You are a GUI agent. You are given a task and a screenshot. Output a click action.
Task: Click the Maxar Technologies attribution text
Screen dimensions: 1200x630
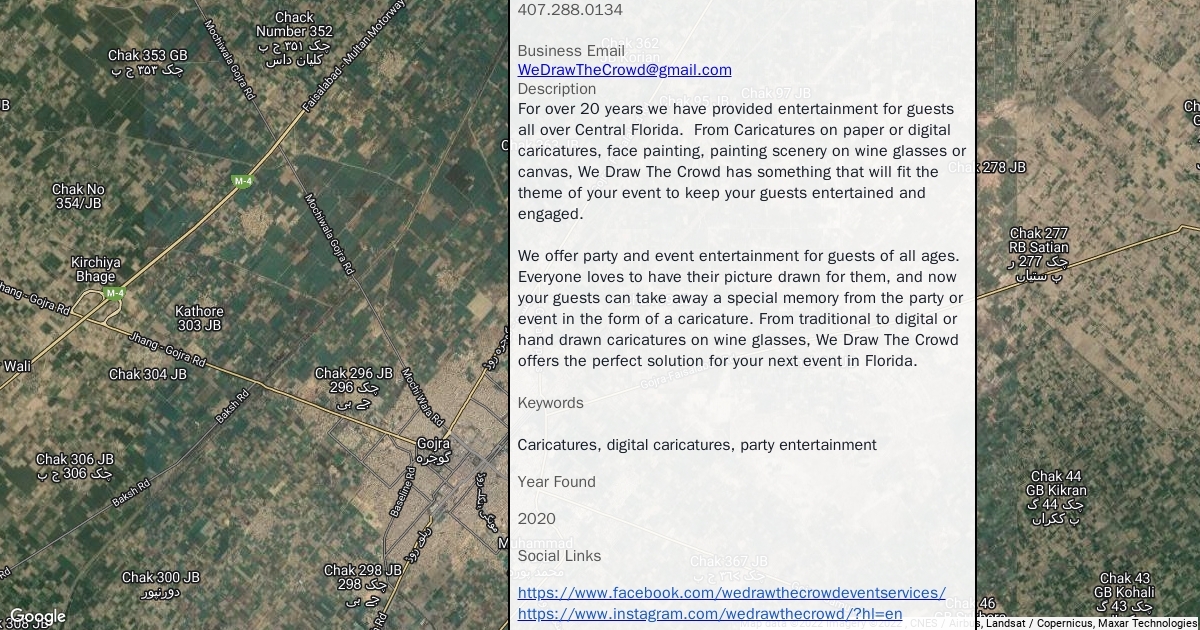(1147, 623)
